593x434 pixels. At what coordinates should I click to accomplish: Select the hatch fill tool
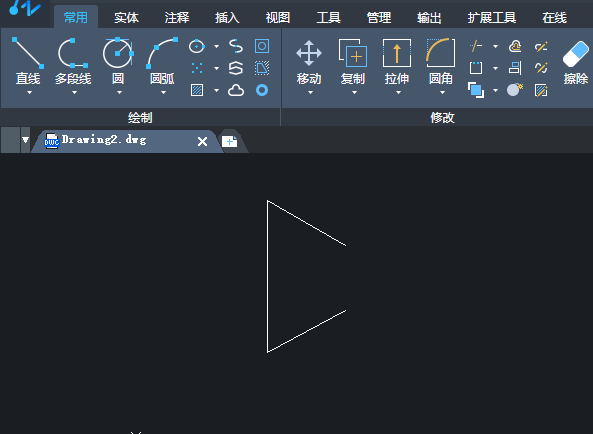pyautogui.click(x=197, y=90)
